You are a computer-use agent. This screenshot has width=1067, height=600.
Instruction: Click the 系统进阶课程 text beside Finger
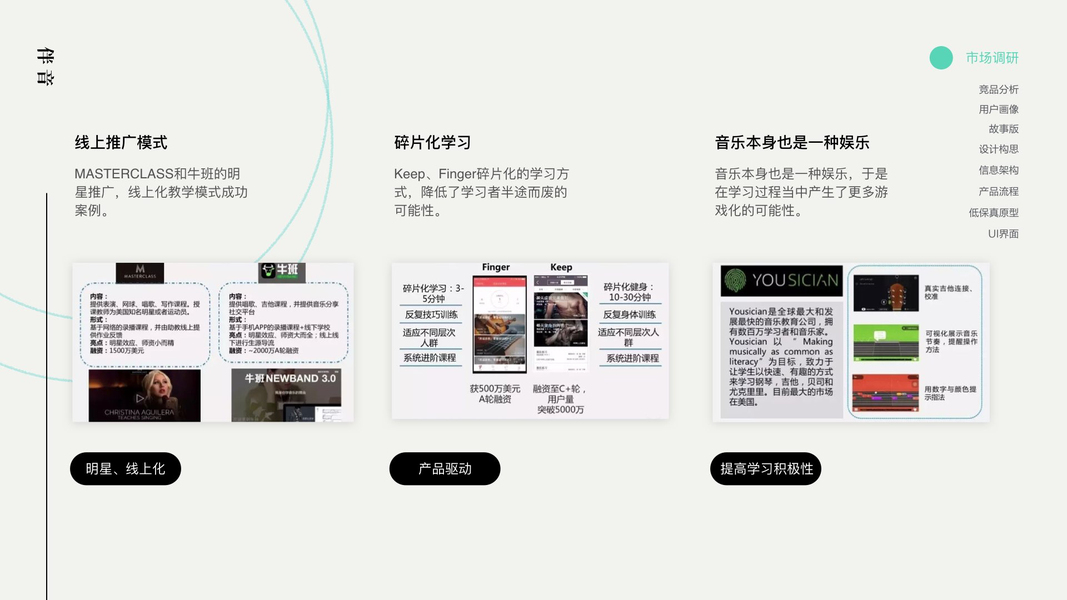[429, 358]
